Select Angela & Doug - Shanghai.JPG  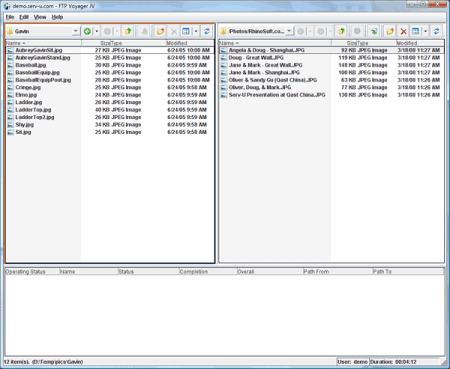click(x=267, y=50)
